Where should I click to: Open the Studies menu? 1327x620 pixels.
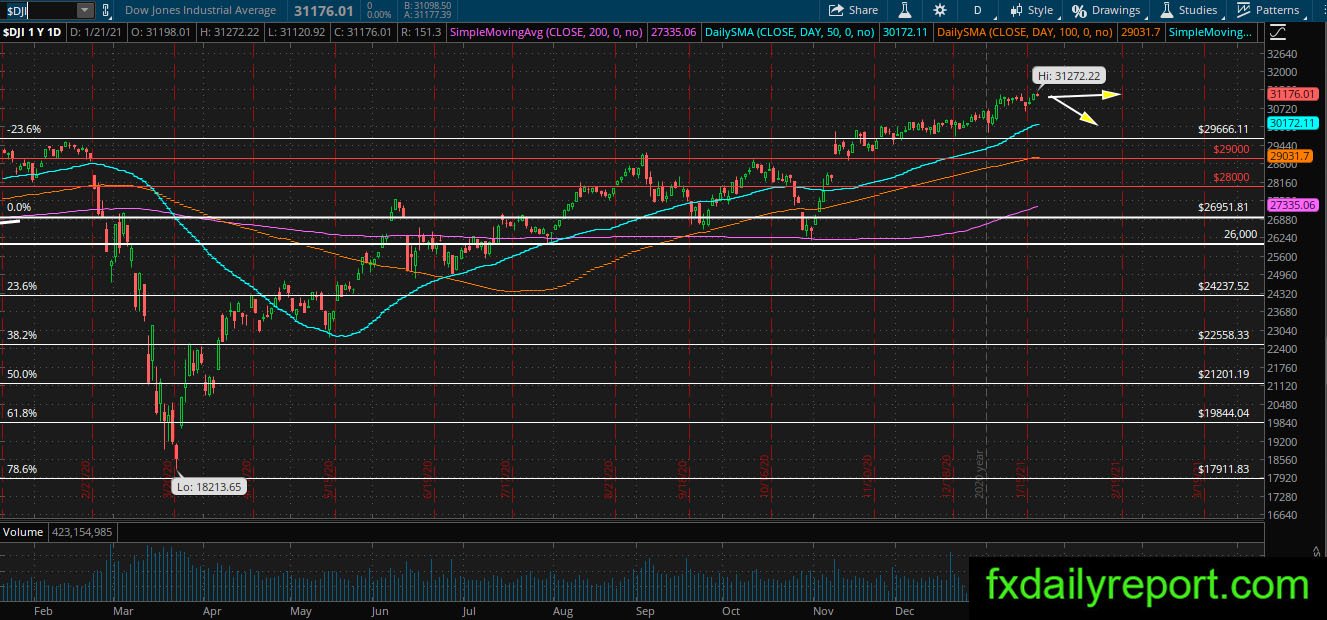1188,10
